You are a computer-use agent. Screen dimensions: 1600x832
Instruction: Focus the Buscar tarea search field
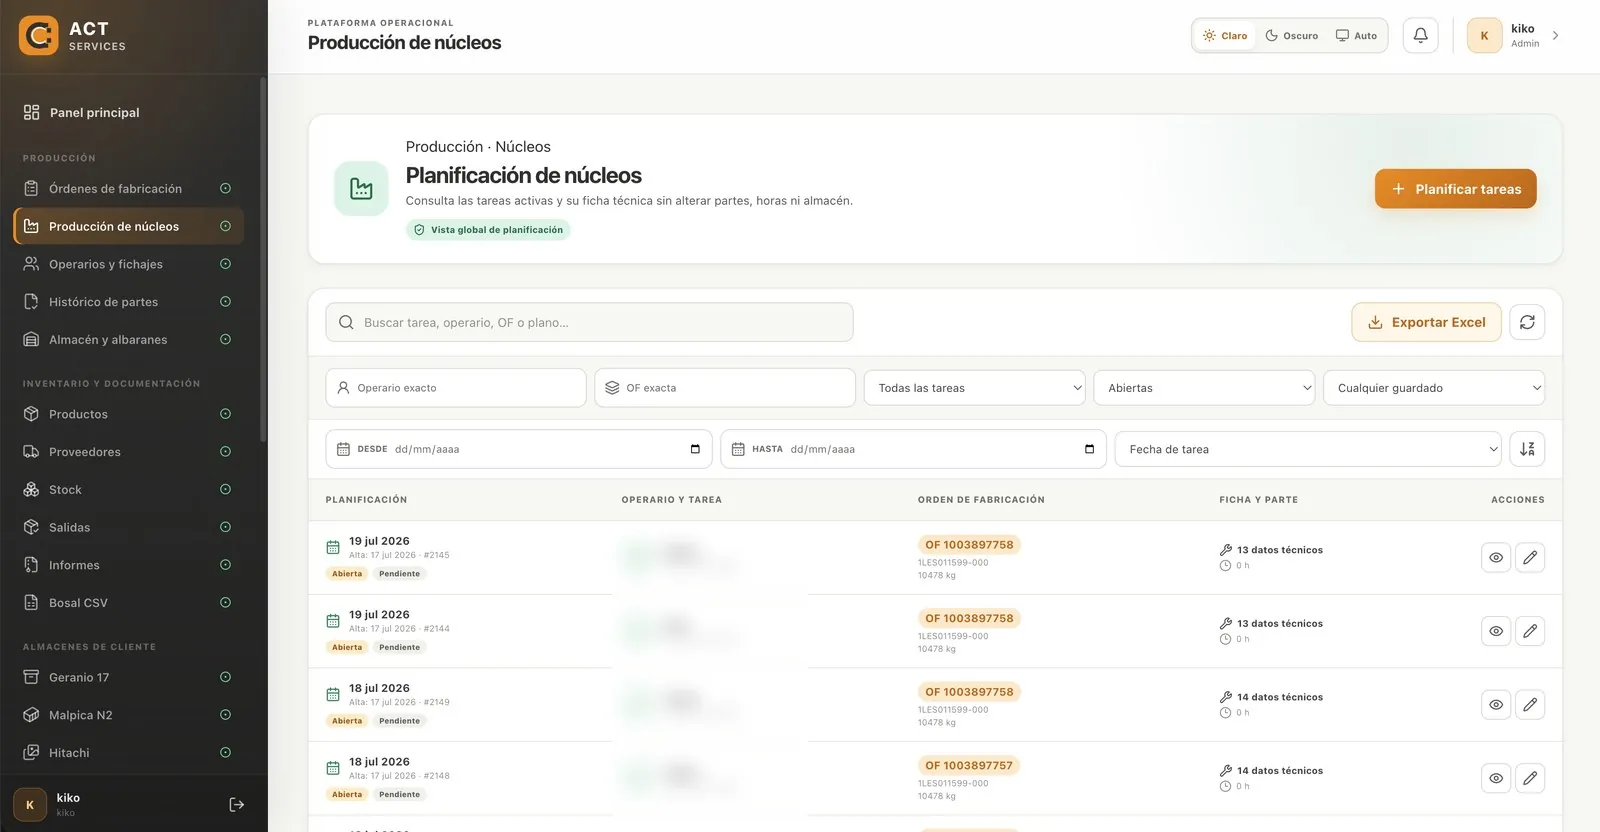click(x=589, y=322)
